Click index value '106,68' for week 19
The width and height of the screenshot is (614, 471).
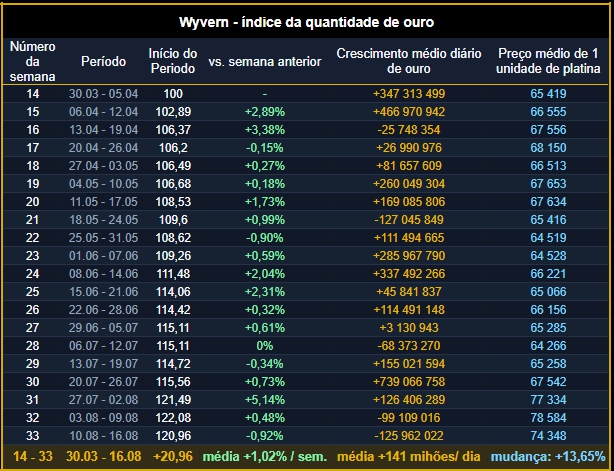click(x=173, y=184)
